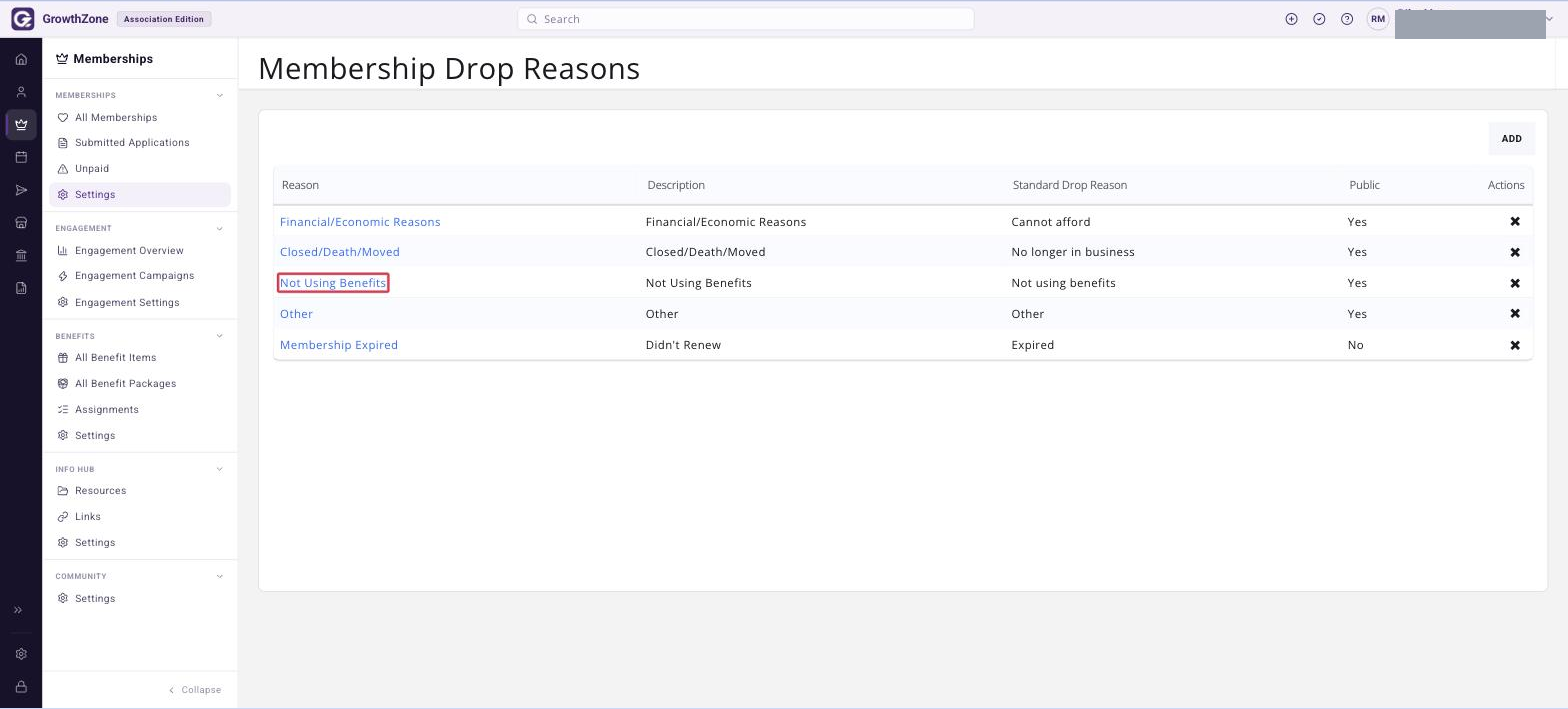Collapse the Community section chevron
The height and width of the screenshot is (709, 1568).
click(220, 576)
